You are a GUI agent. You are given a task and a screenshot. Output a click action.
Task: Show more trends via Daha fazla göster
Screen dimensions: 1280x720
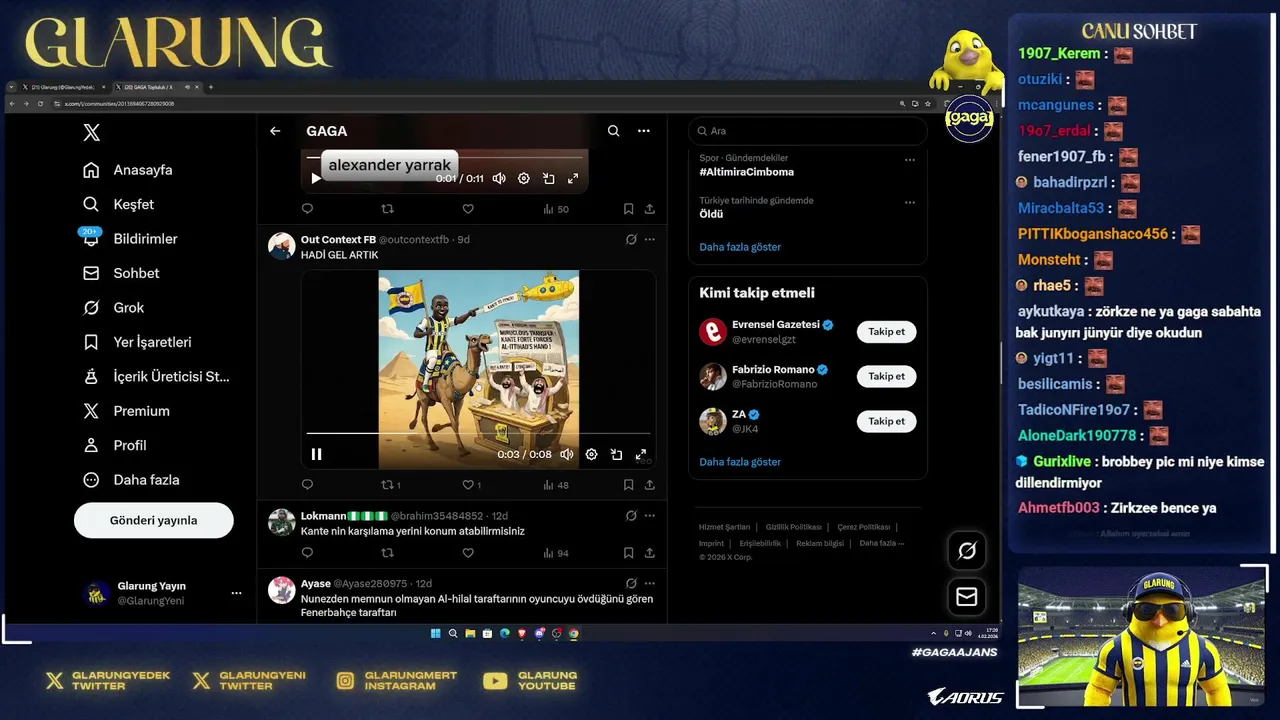point(740,247)
